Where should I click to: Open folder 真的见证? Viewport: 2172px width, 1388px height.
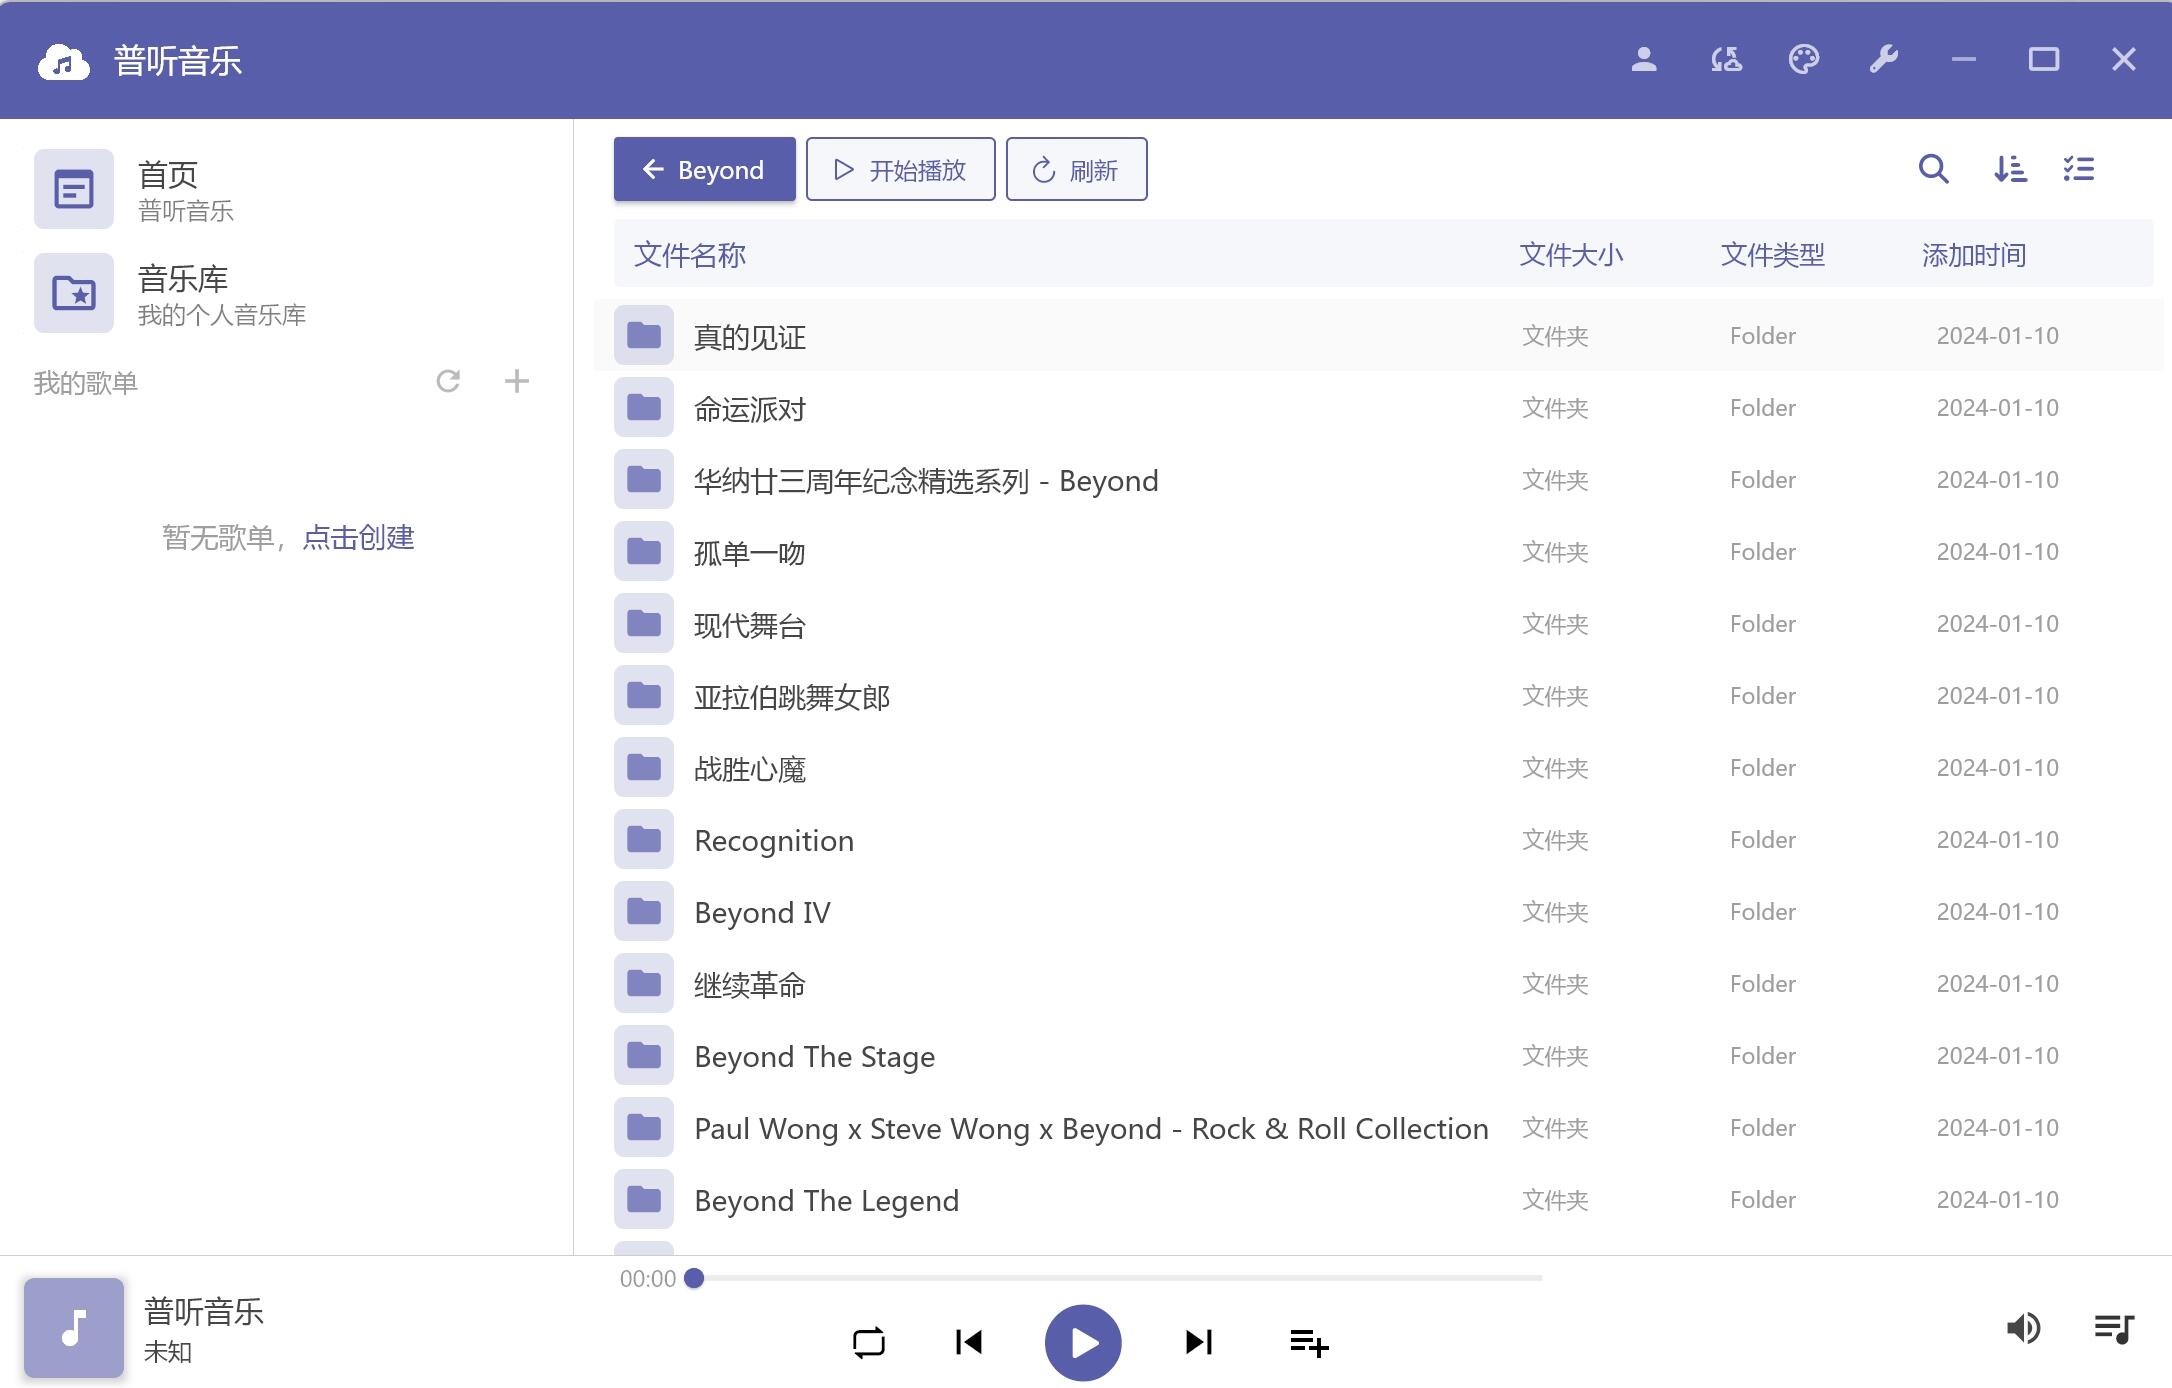[x=1378, y=336]
